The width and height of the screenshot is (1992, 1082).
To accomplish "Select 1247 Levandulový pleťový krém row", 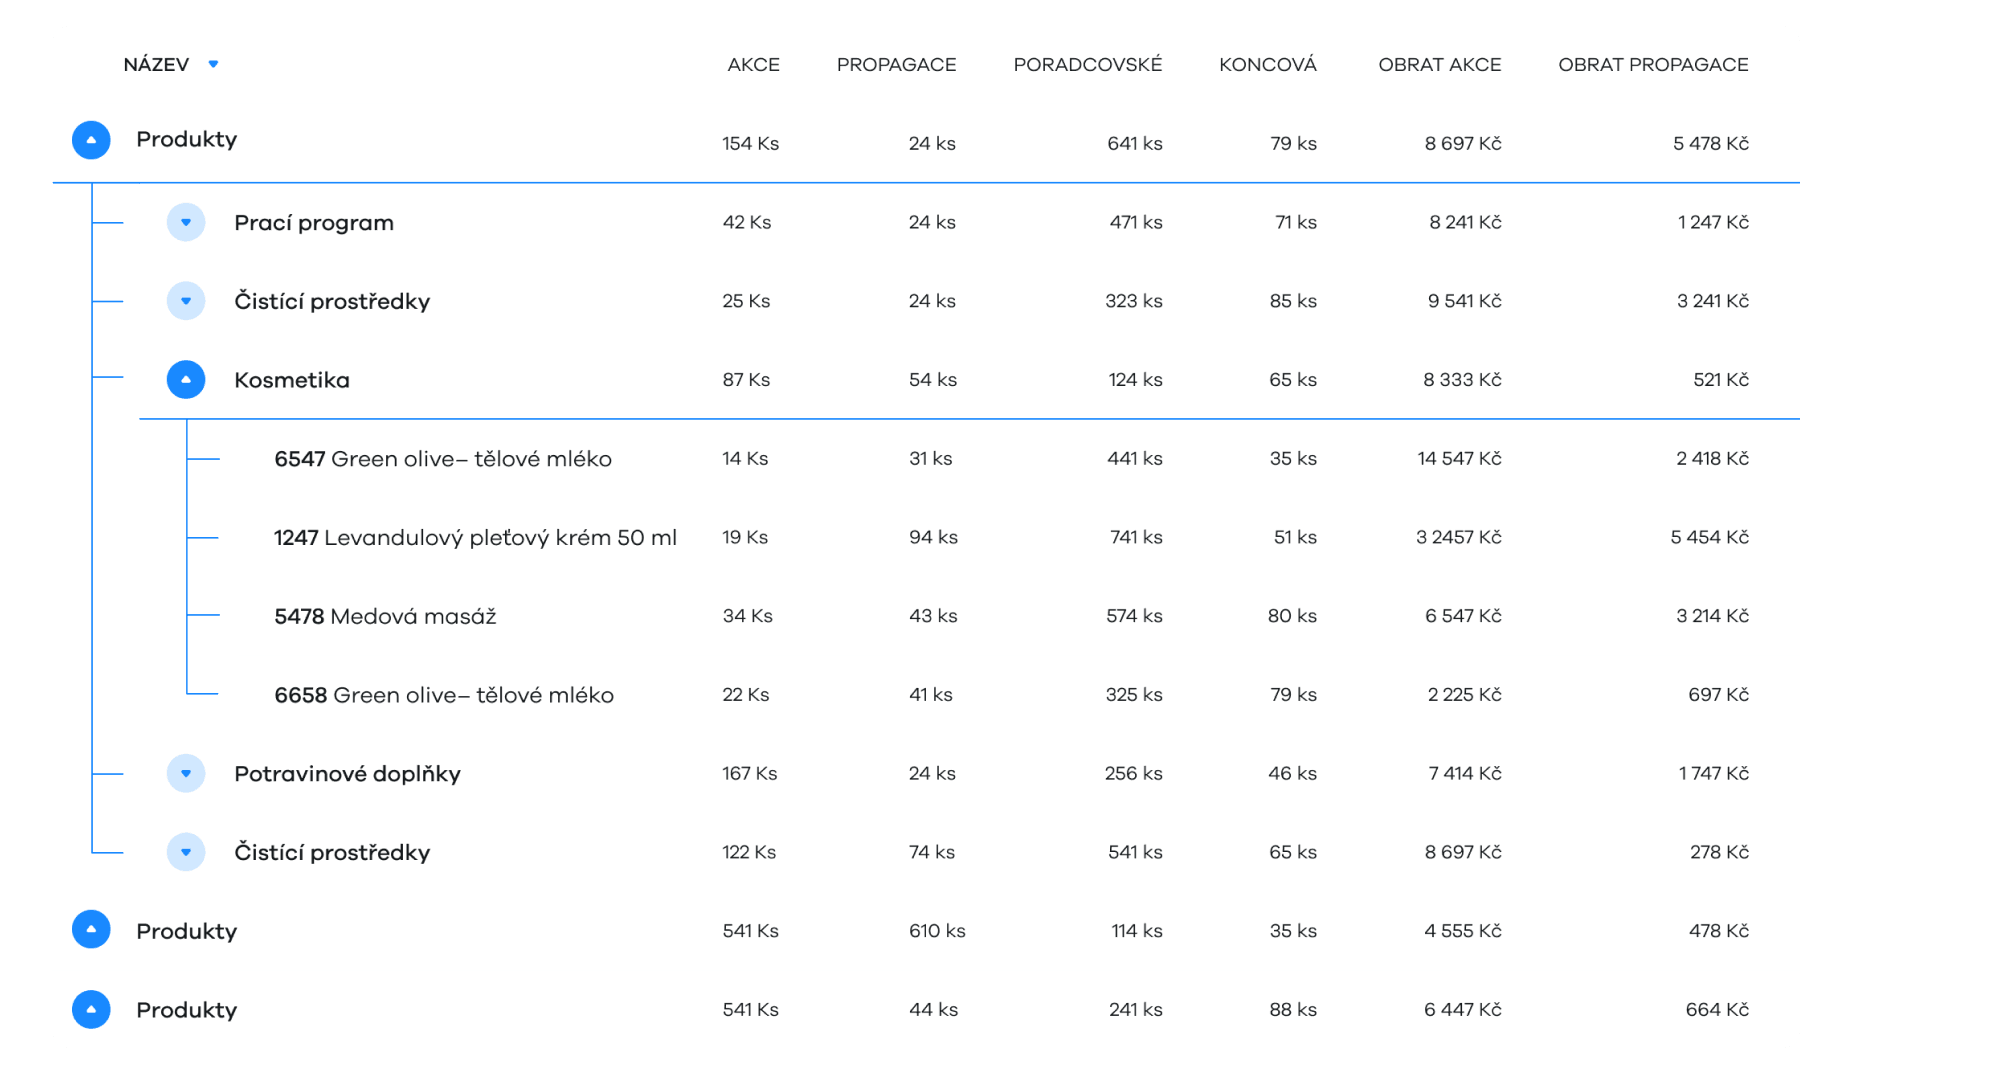I will (x=475, y=538).
